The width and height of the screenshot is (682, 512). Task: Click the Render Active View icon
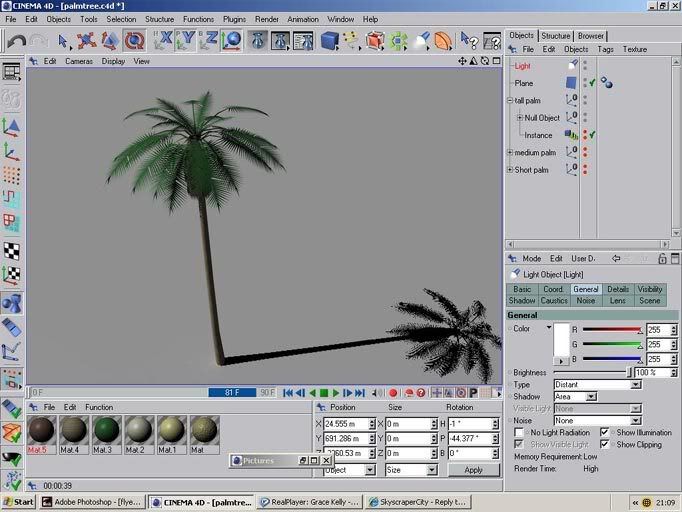point(258,41)
